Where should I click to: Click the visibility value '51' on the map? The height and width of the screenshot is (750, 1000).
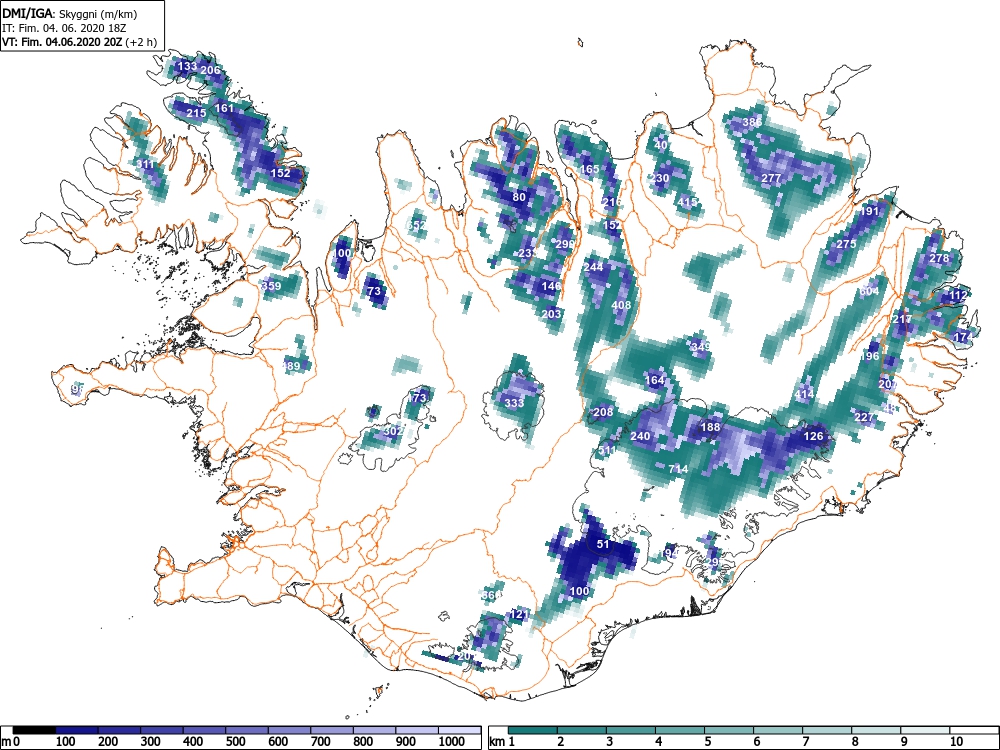tap(603, 544)
